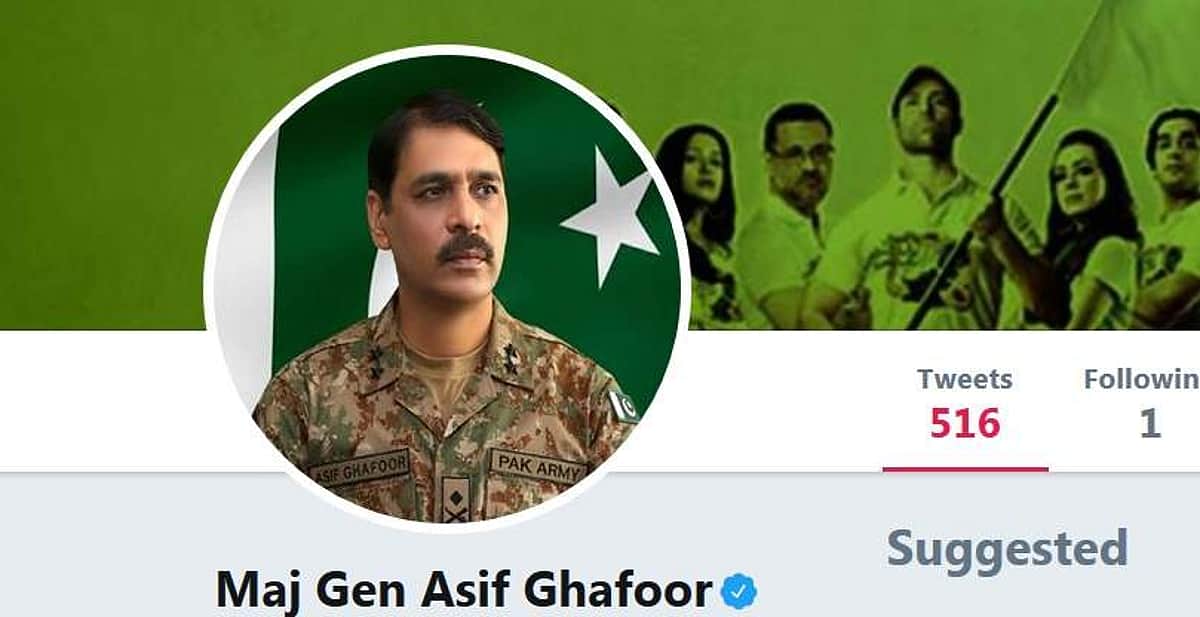Click the Suggested heading

pos(1007,549)
